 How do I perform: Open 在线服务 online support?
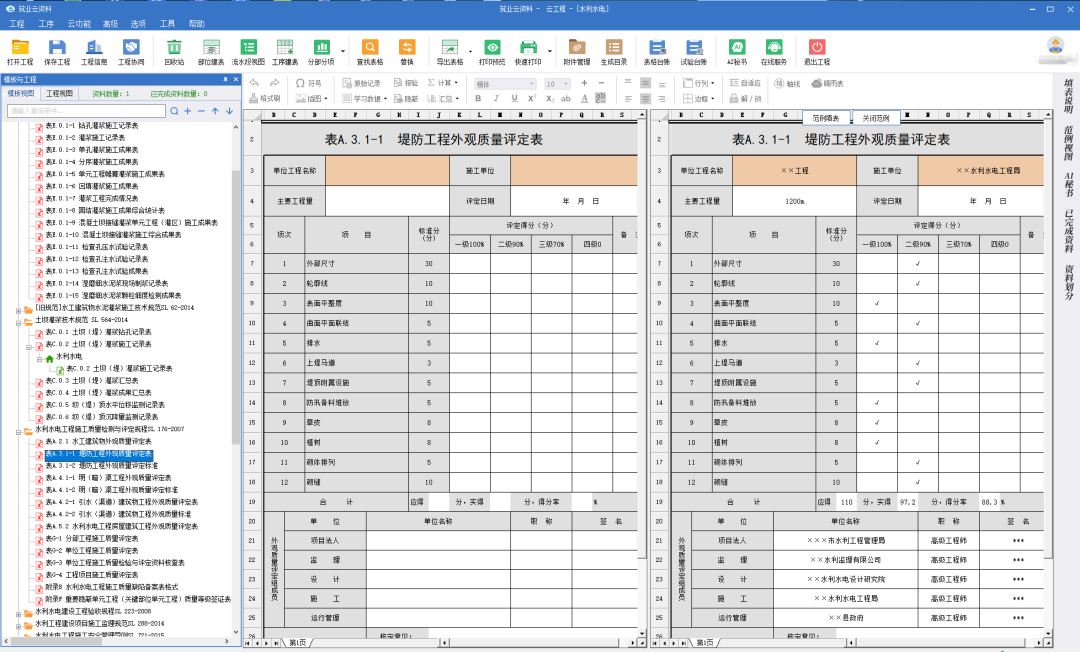(x=773, y=52)
